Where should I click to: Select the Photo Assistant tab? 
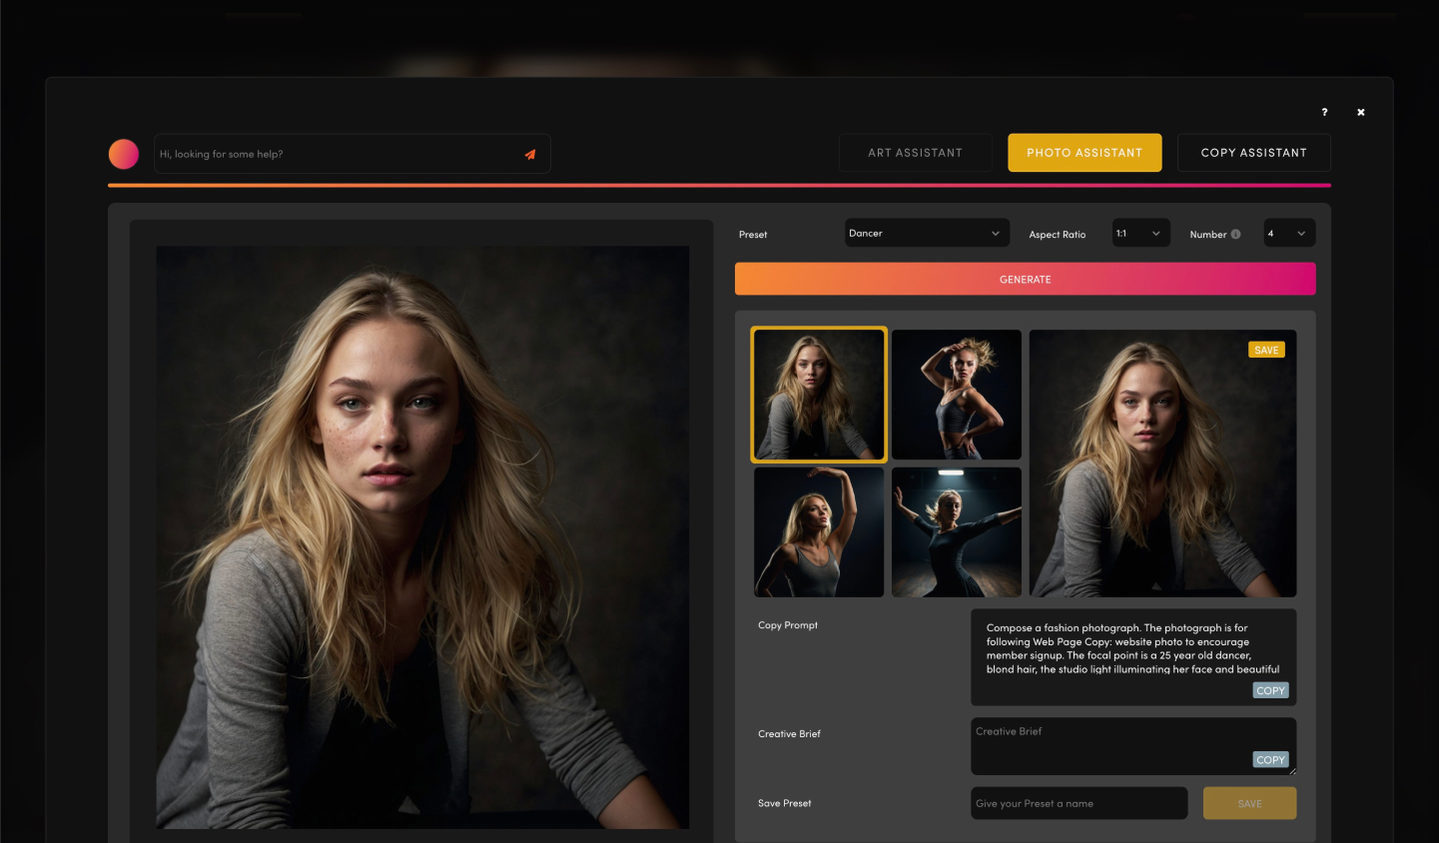[x=1084, y=153]
